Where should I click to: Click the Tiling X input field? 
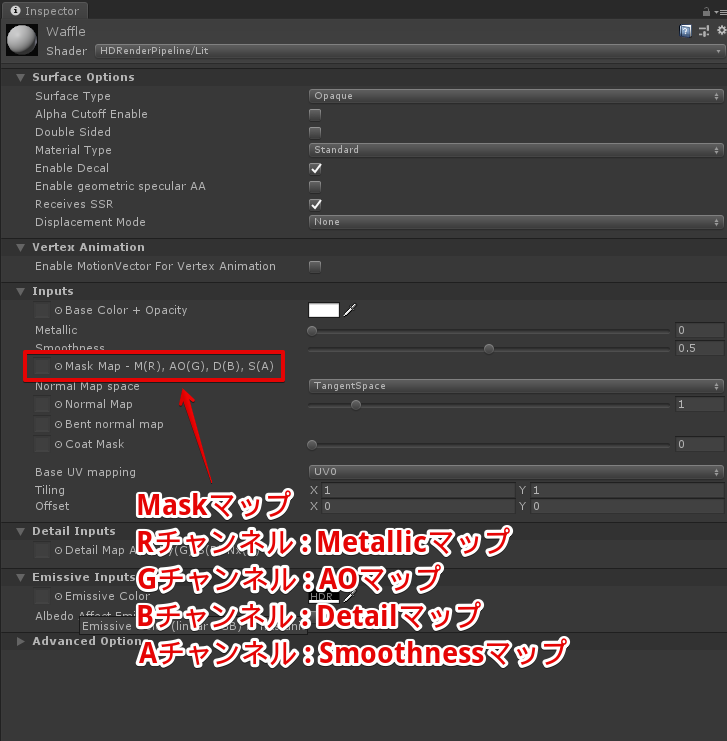(x=418, y=491)
